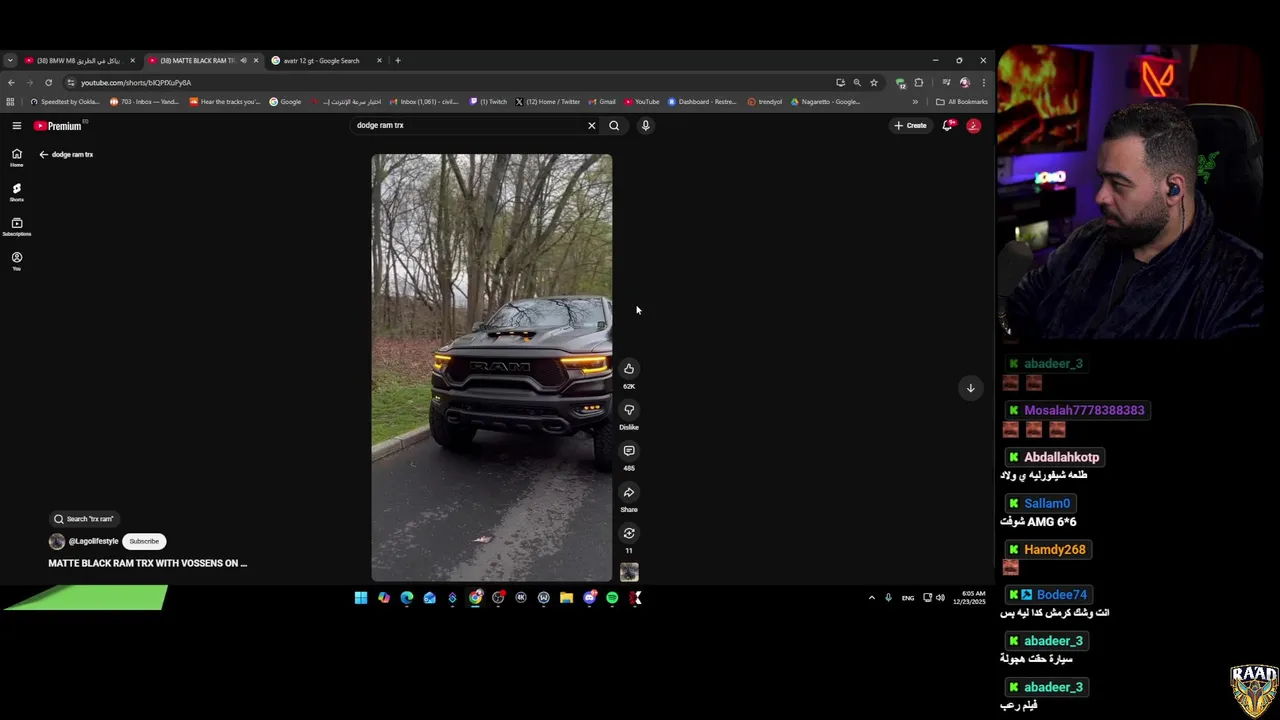Open Spotify from the taskbar
Viewport: 1280px width, 720px height.
612,598
